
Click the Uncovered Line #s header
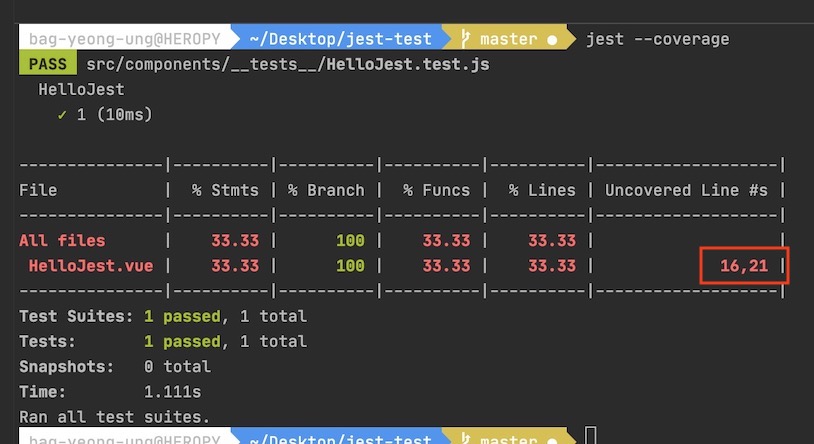pos(686,190)
